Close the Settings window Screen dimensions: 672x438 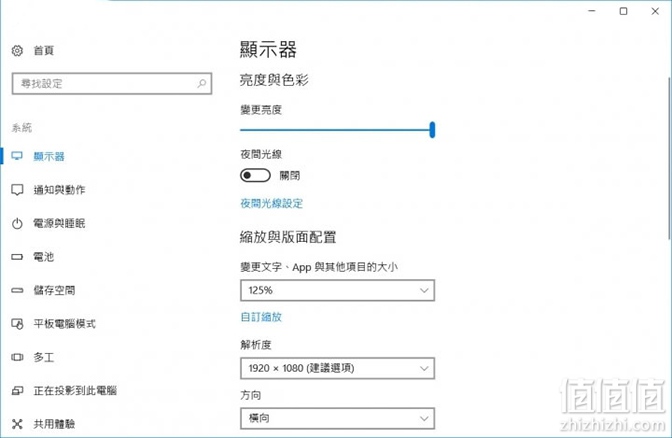(655, 11)
